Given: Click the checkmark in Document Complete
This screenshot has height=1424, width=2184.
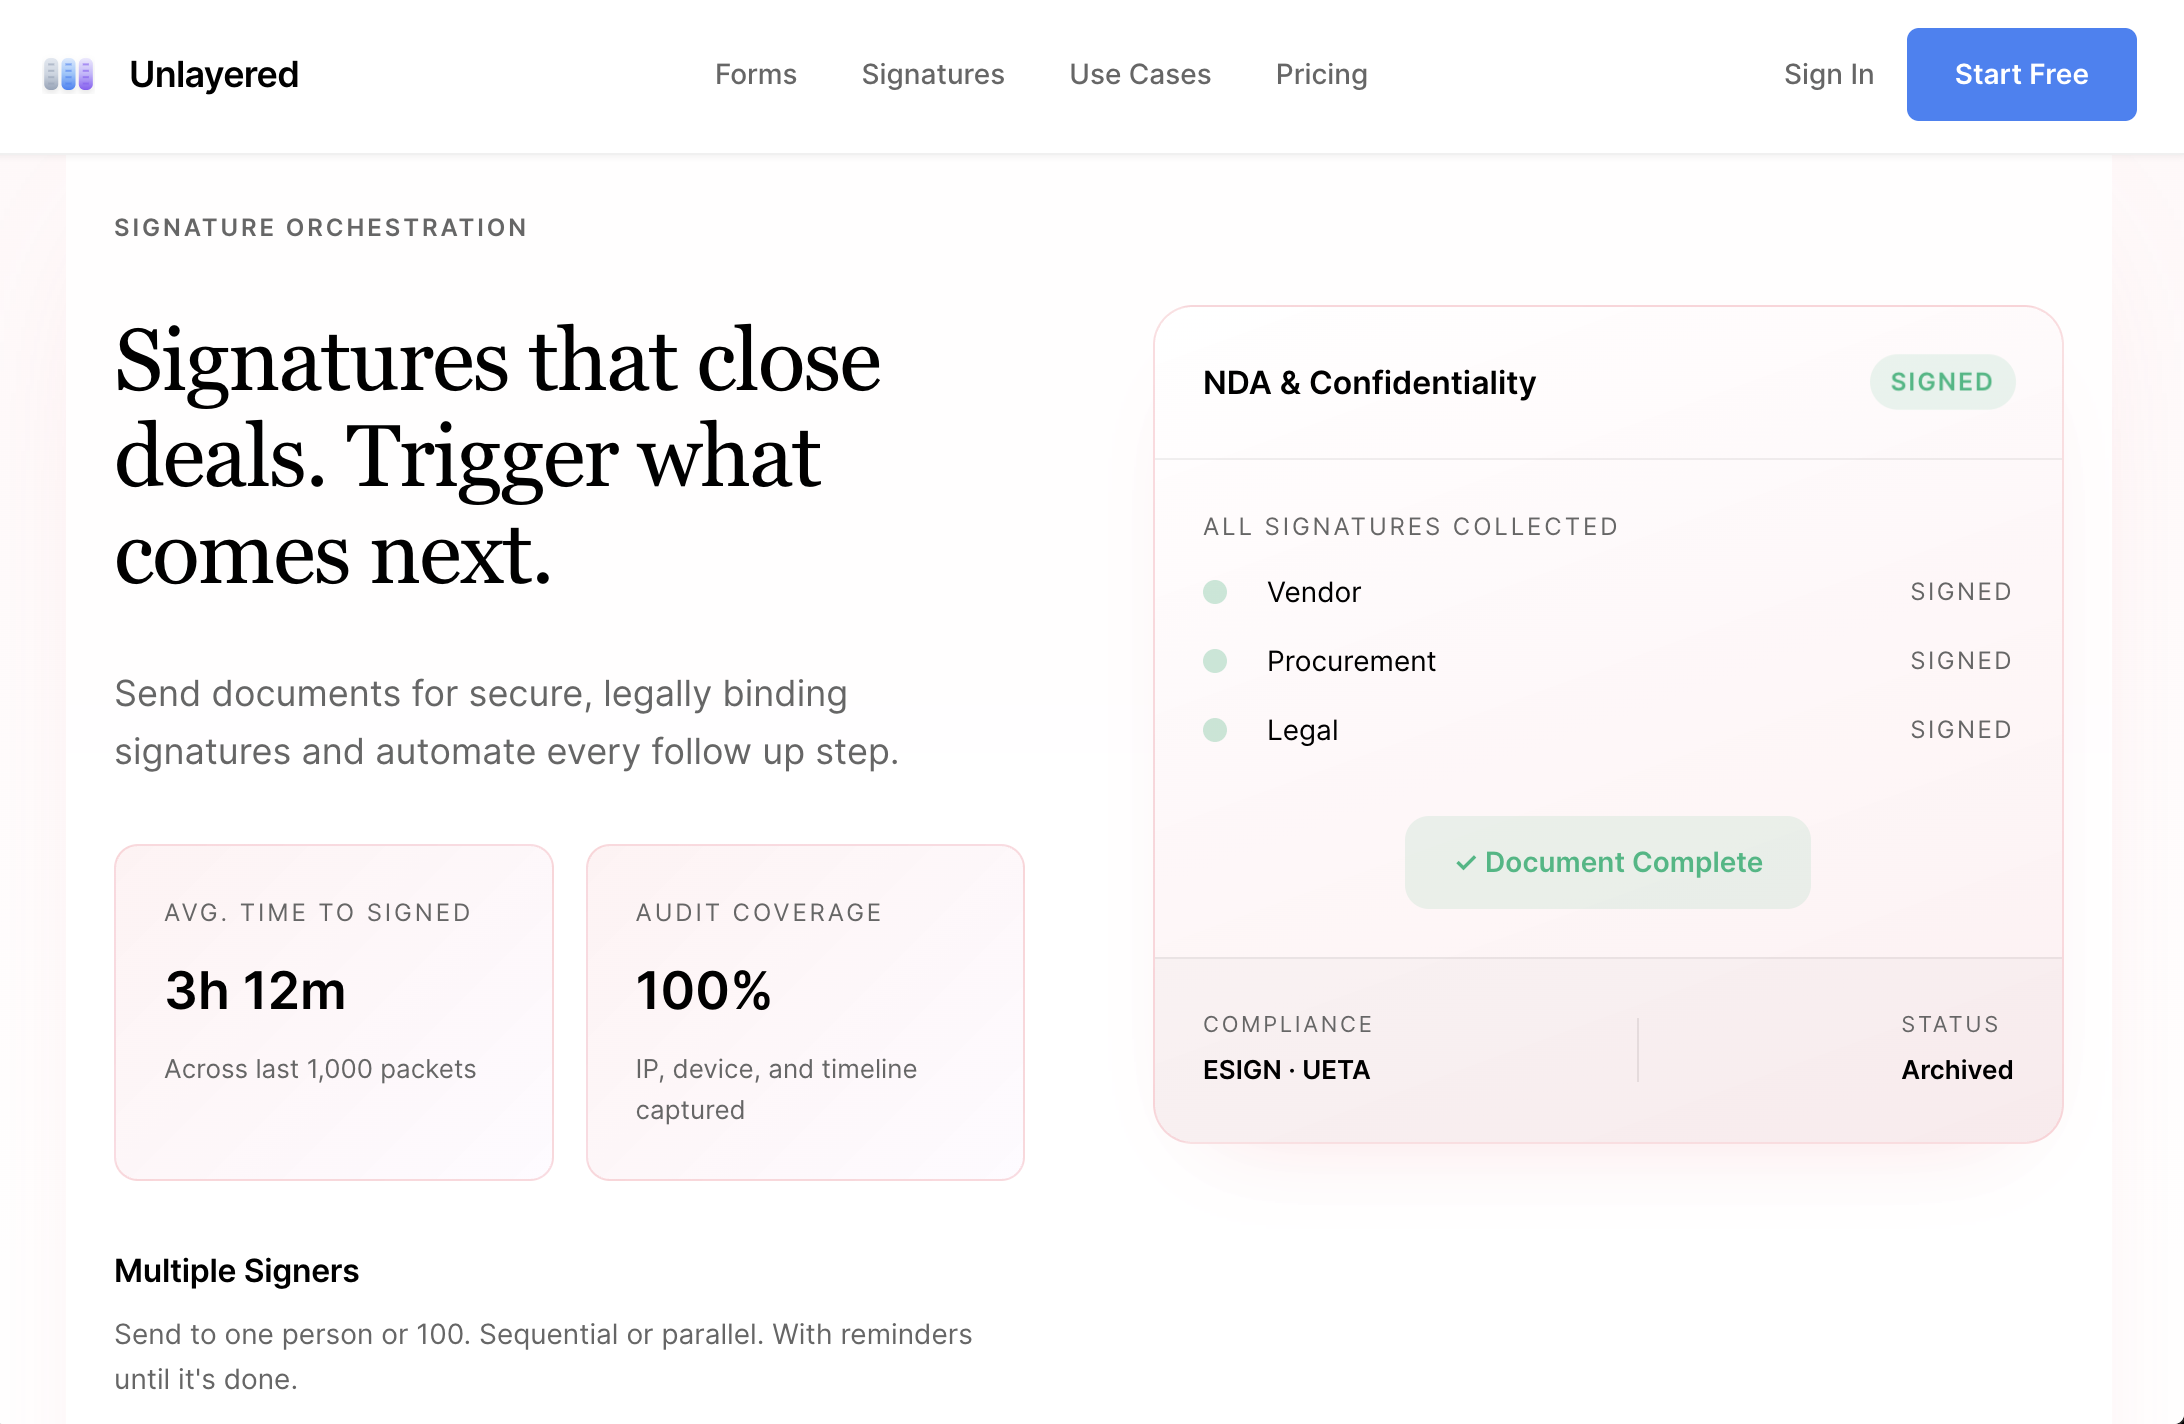Looking at the screenshot, I should pos(1465,863).
